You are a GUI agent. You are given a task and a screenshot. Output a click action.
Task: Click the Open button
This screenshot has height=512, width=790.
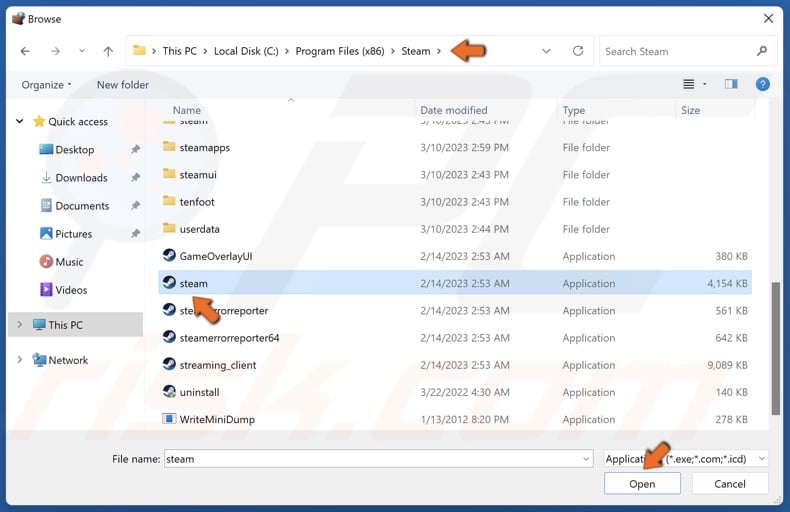[642, 484]
